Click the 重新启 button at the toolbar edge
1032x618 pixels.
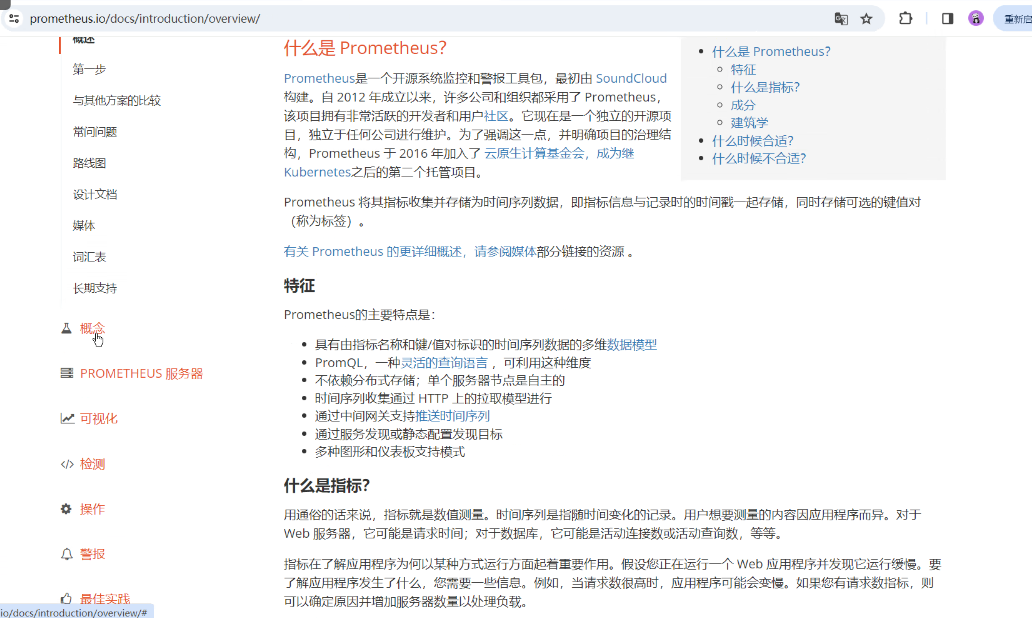[x=1016, y=19]
